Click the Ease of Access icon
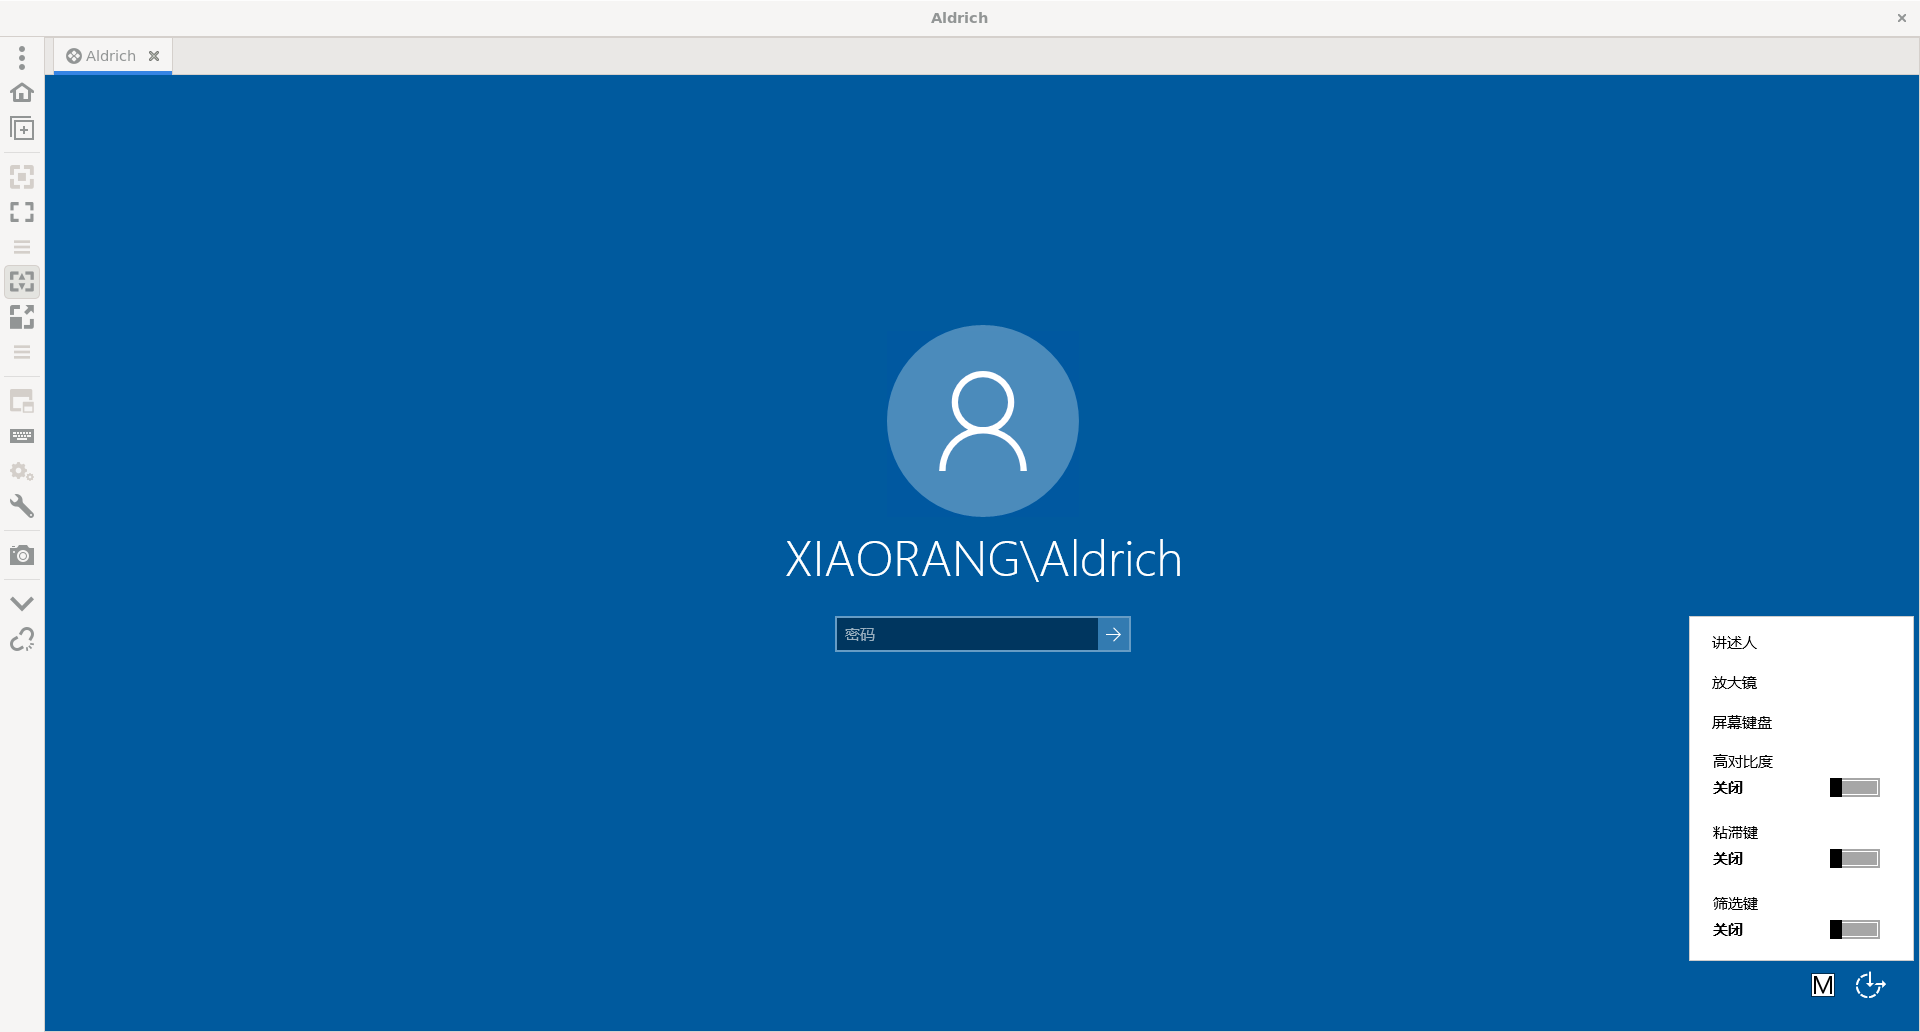Image resolution: width=1920 pixels, height=1032 pixels. coord(1870,986)
